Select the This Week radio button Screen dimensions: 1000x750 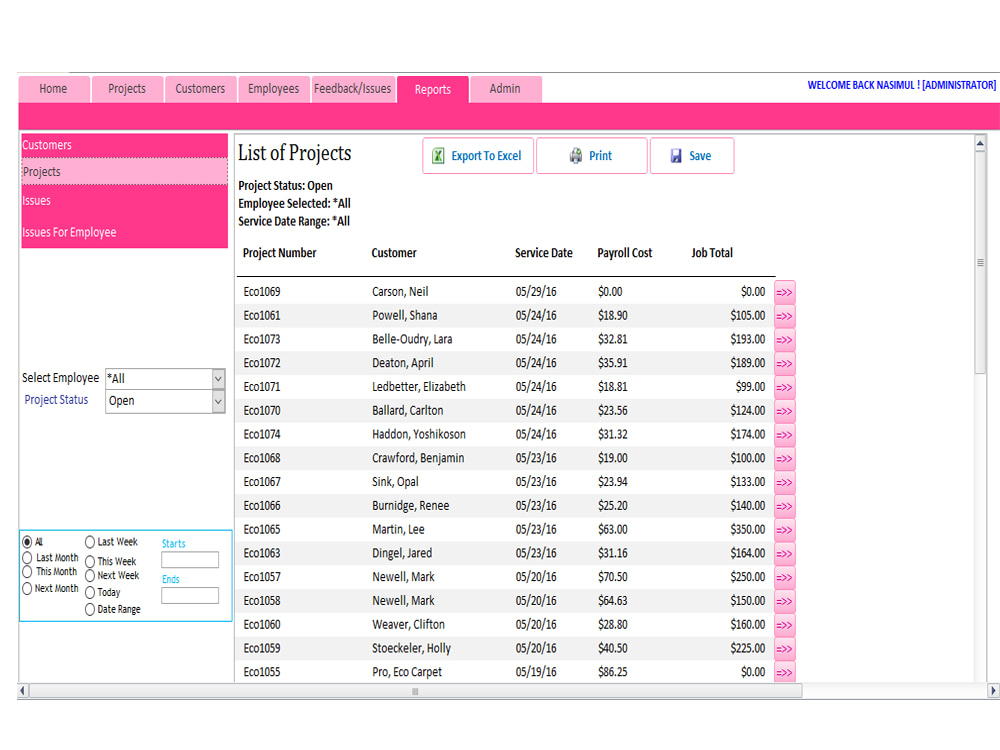[x=90, y=561]
